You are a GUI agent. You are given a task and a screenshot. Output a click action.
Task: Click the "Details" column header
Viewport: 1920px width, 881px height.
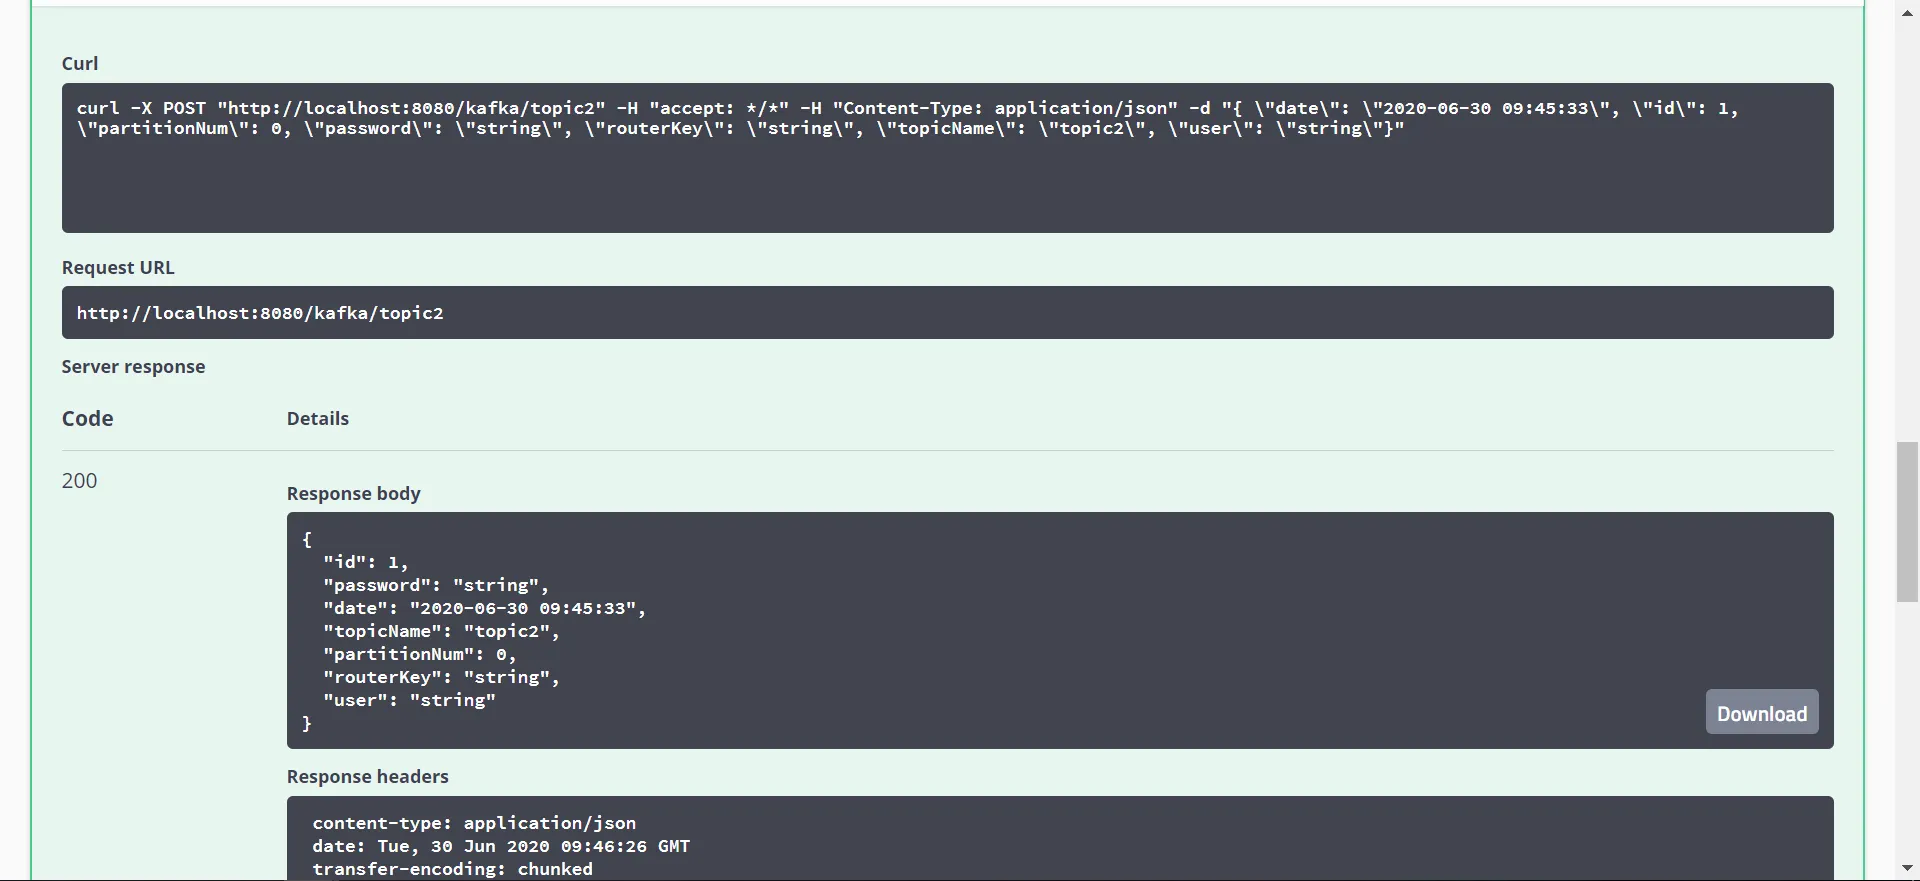(x=318, y=419)
